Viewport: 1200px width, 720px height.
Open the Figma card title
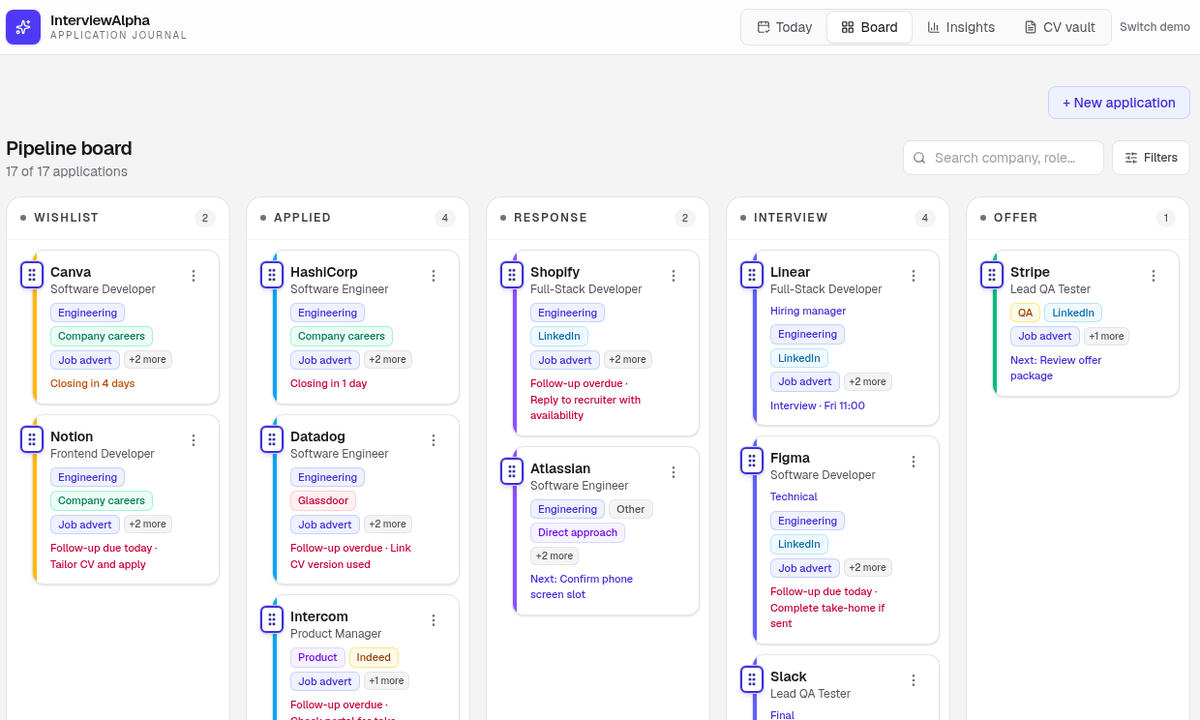click(x=790, y=458)
